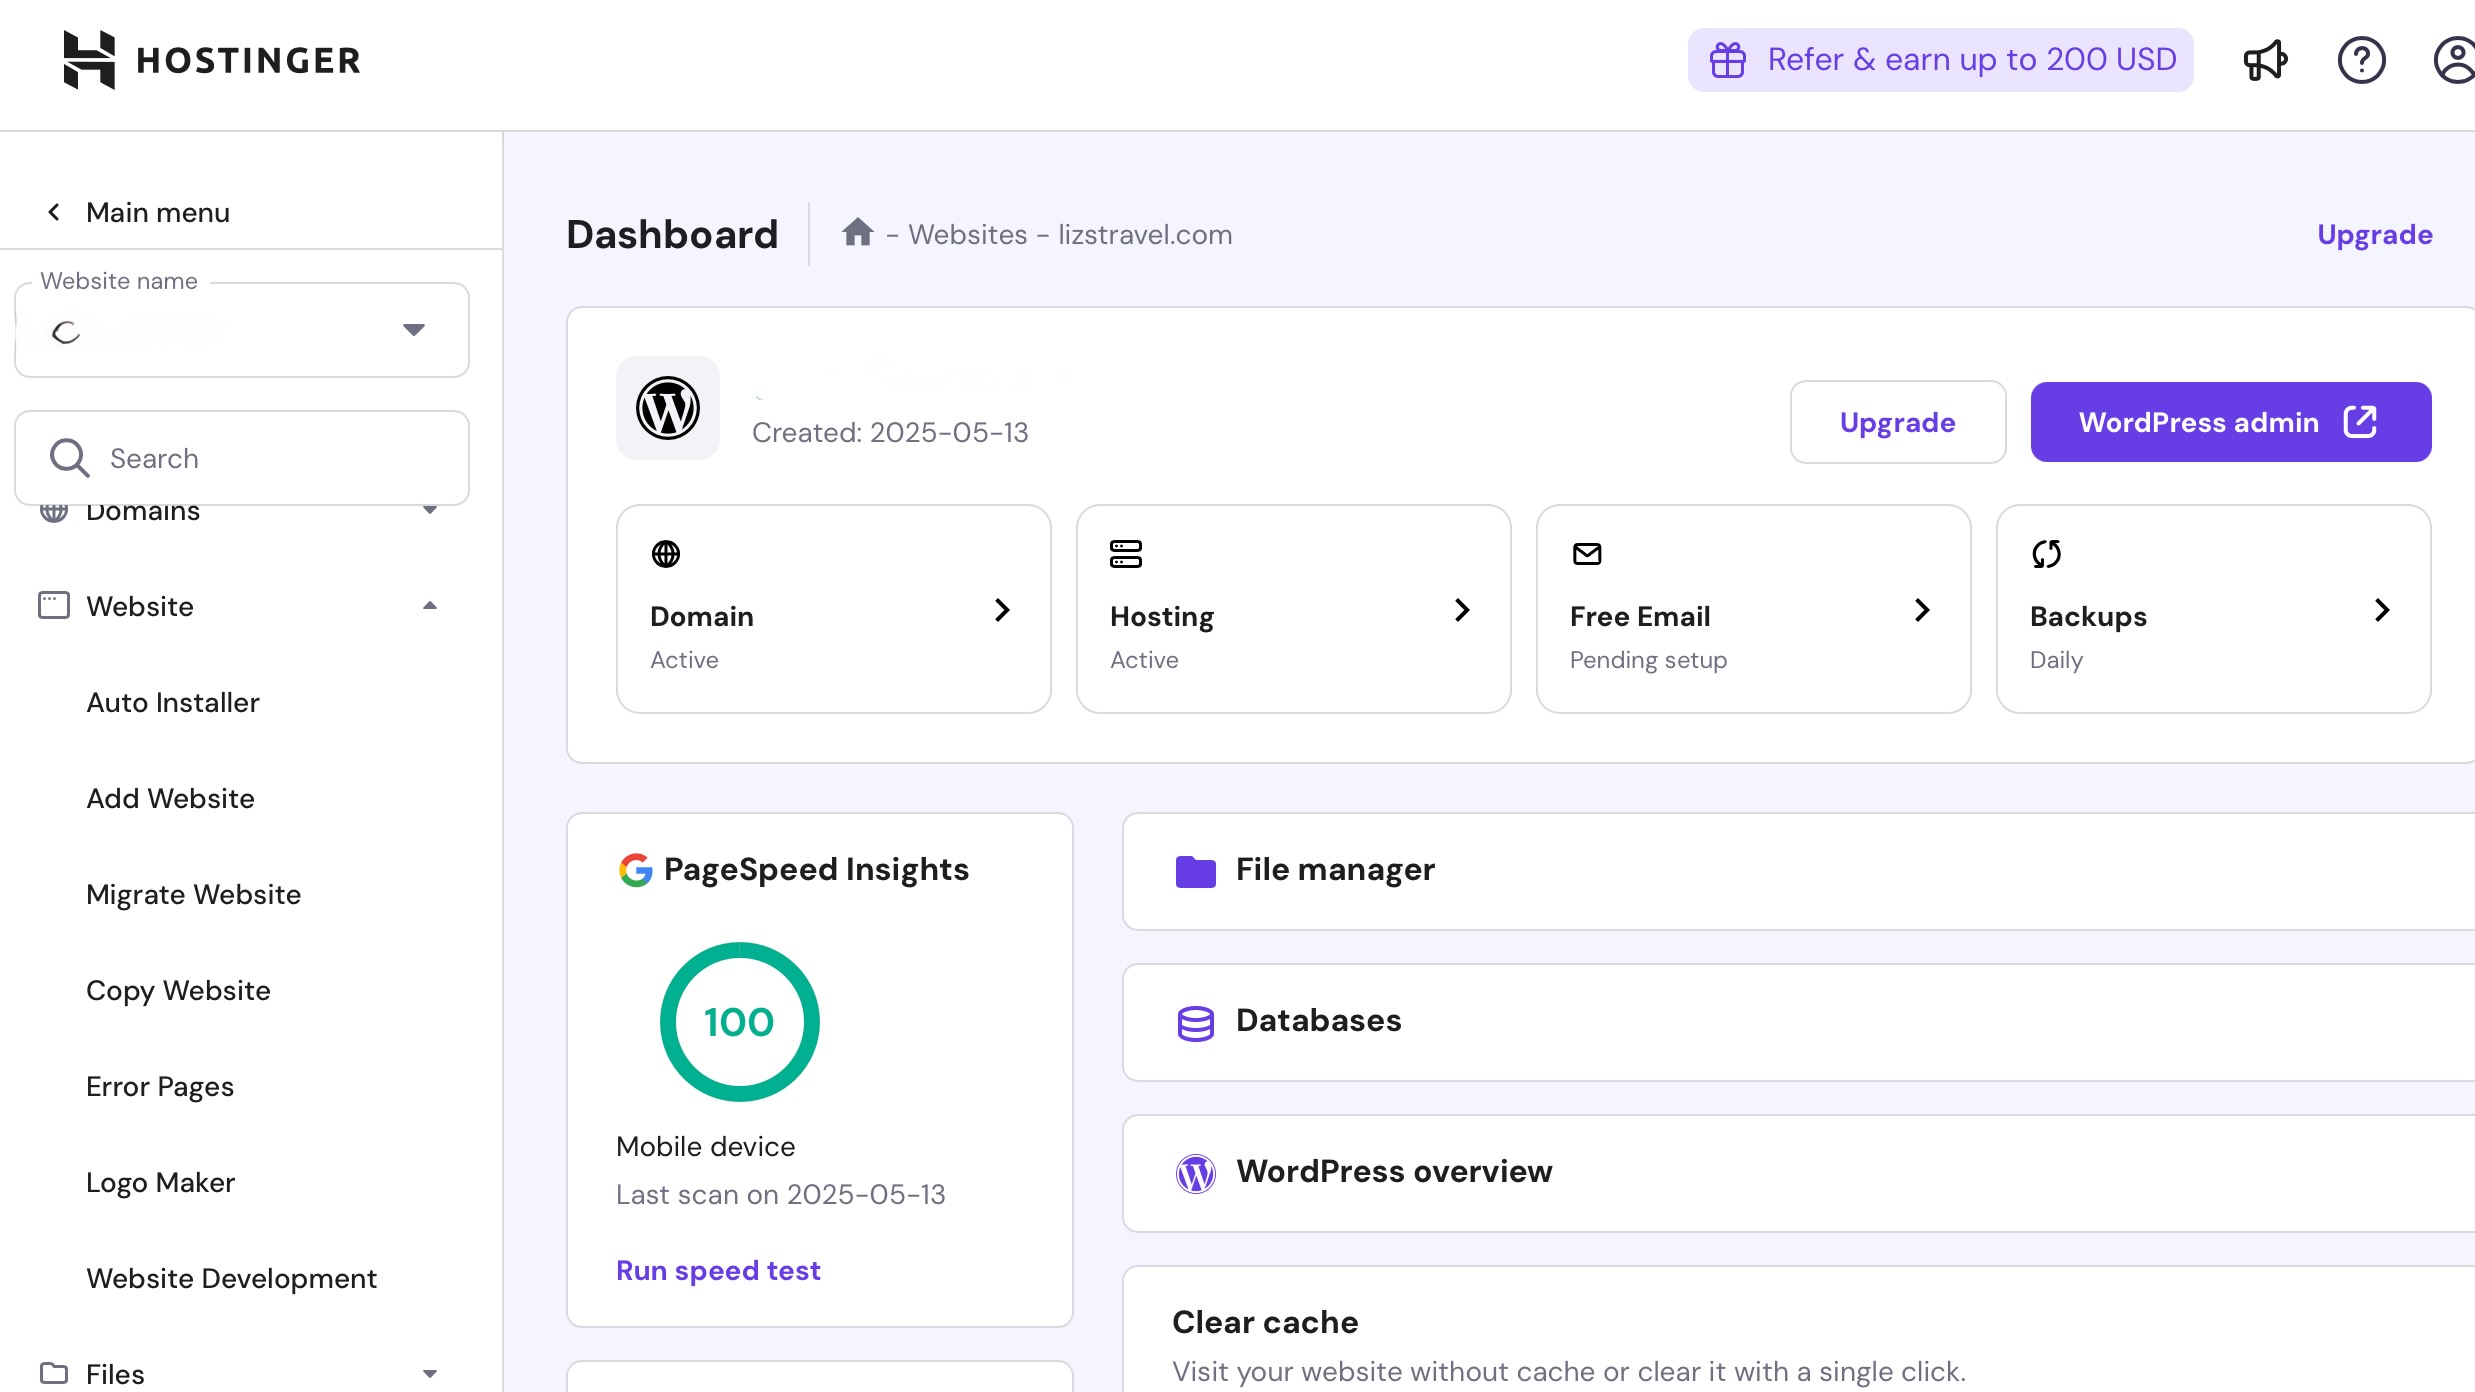
Task: Click lizstravel.com breadcrumb
Action: pos(1145,234)
